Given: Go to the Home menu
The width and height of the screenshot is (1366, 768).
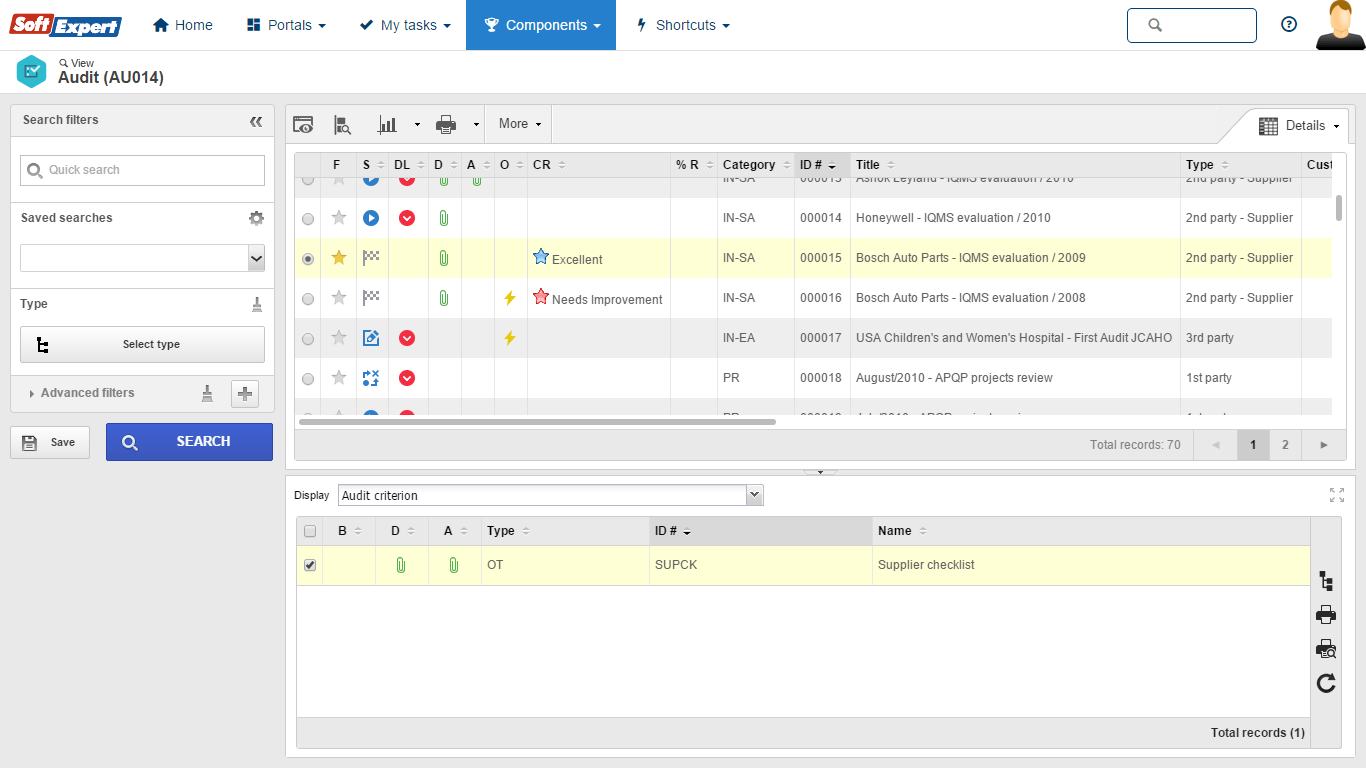Looking at the screenshot, I should [x=183, y=25].
